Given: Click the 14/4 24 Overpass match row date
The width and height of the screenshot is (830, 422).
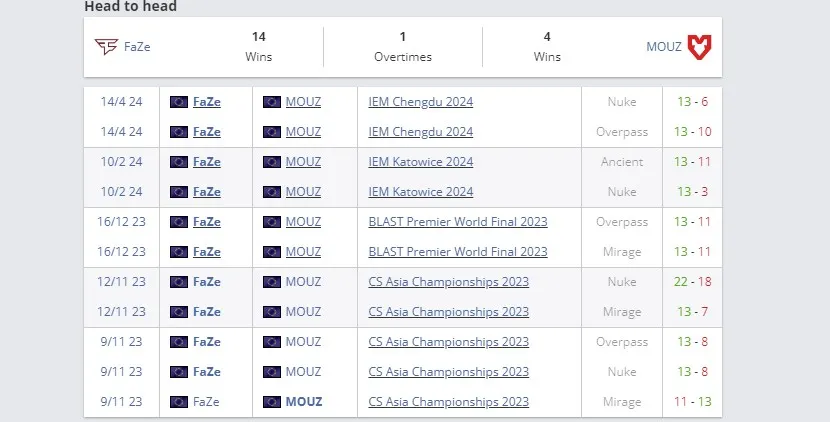Looking at the screenshot, I should click(121, 132).
